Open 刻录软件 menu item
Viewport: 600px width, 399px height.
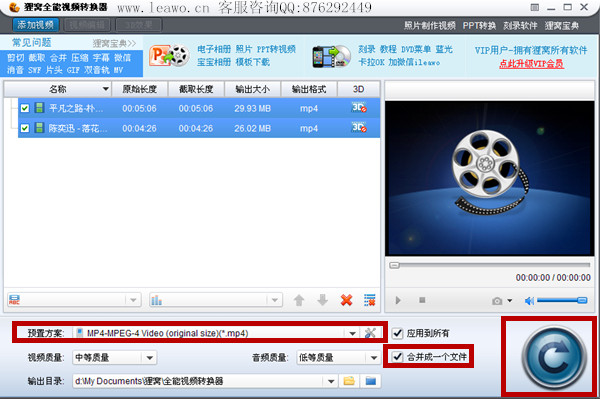pos(520,26)
